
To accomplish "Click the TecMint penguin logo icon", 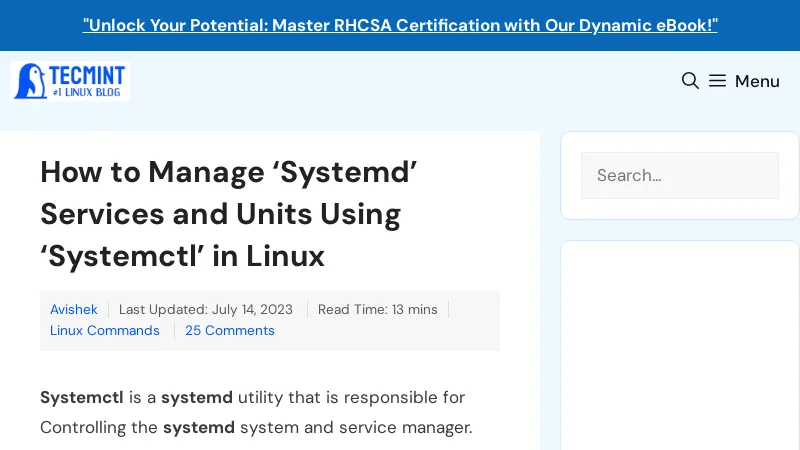I will [30, 81].
